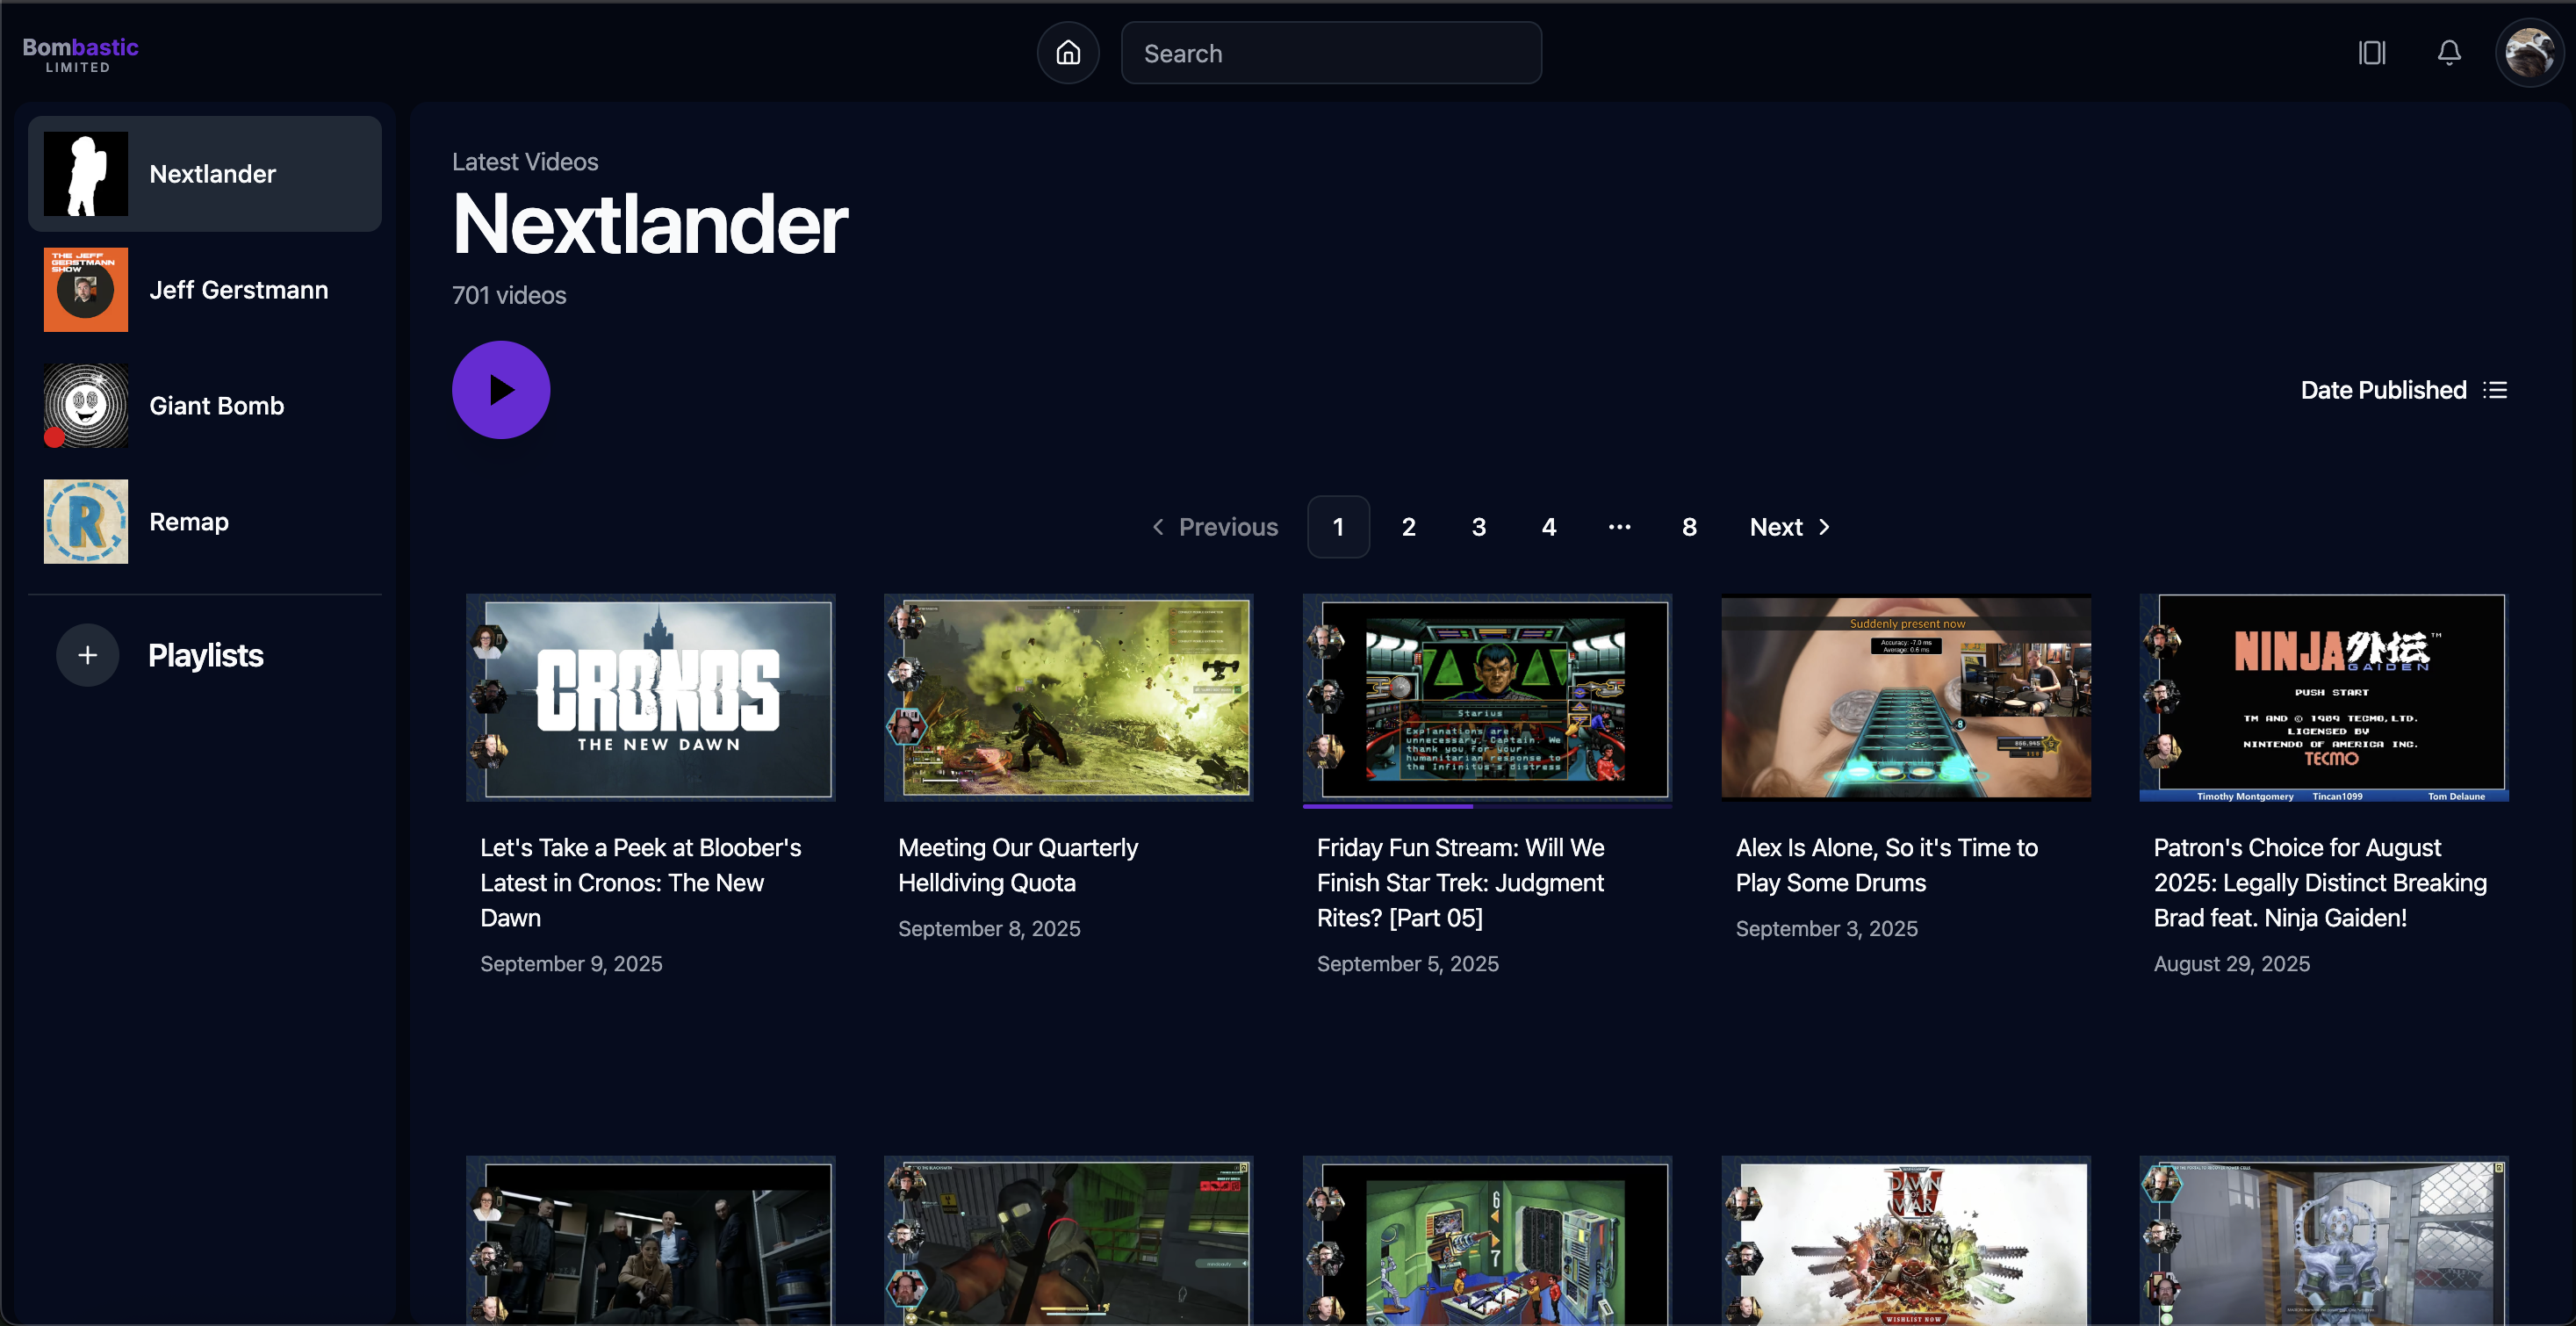Open the Dawn of War video thumbnail
The width and height of the screenshot is (2576, 1326).
tap(1906, 1241)
